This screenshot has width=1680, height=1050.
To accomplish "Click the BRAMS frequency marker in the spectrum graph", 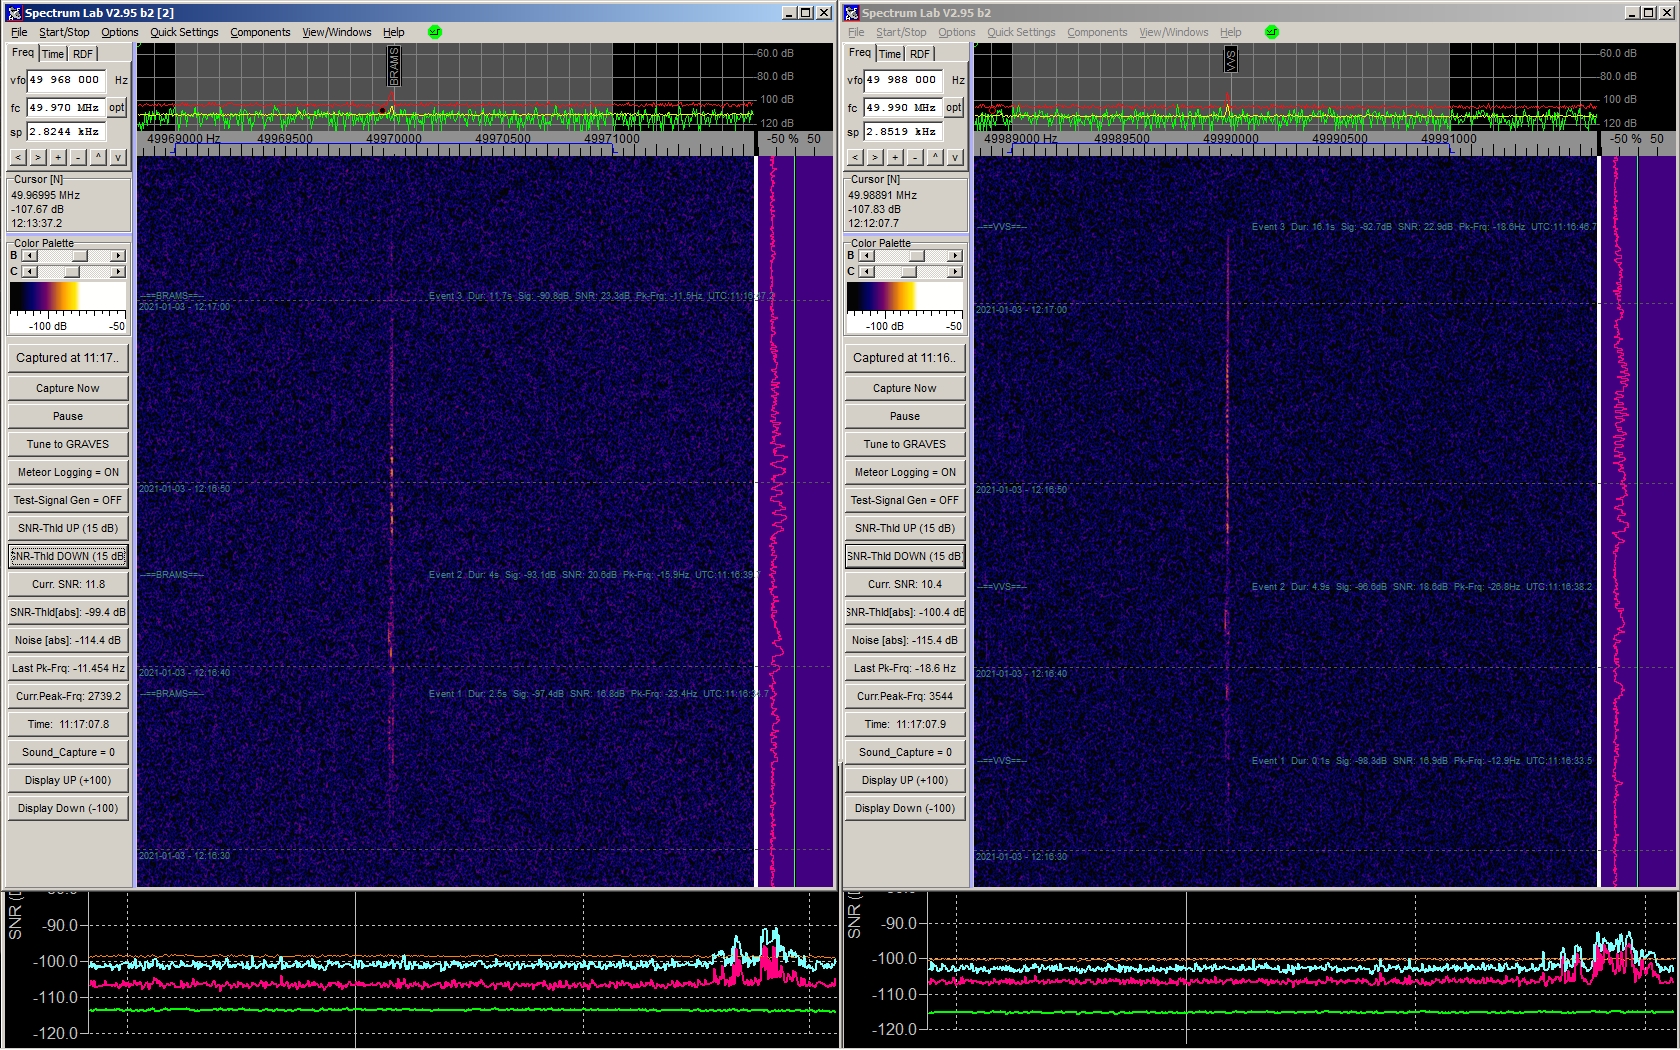I will click(393, 66).
